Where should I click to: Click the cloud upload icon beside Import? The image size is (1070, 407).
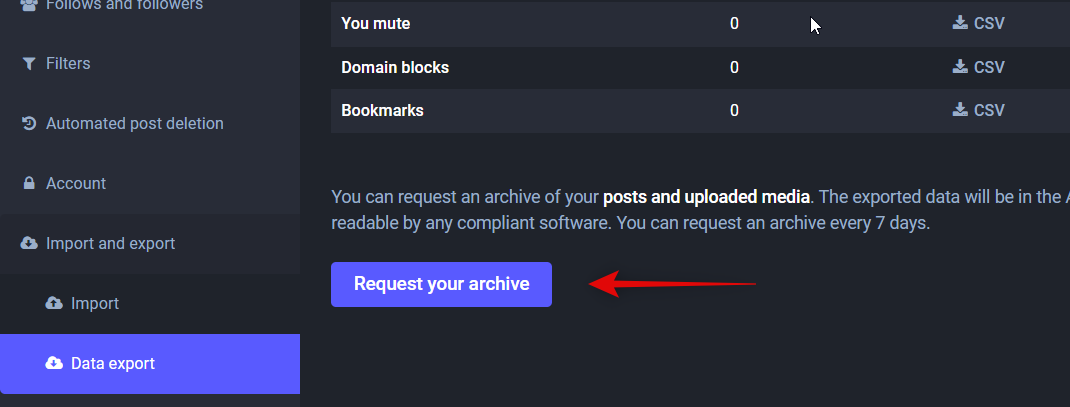(54, 304)
